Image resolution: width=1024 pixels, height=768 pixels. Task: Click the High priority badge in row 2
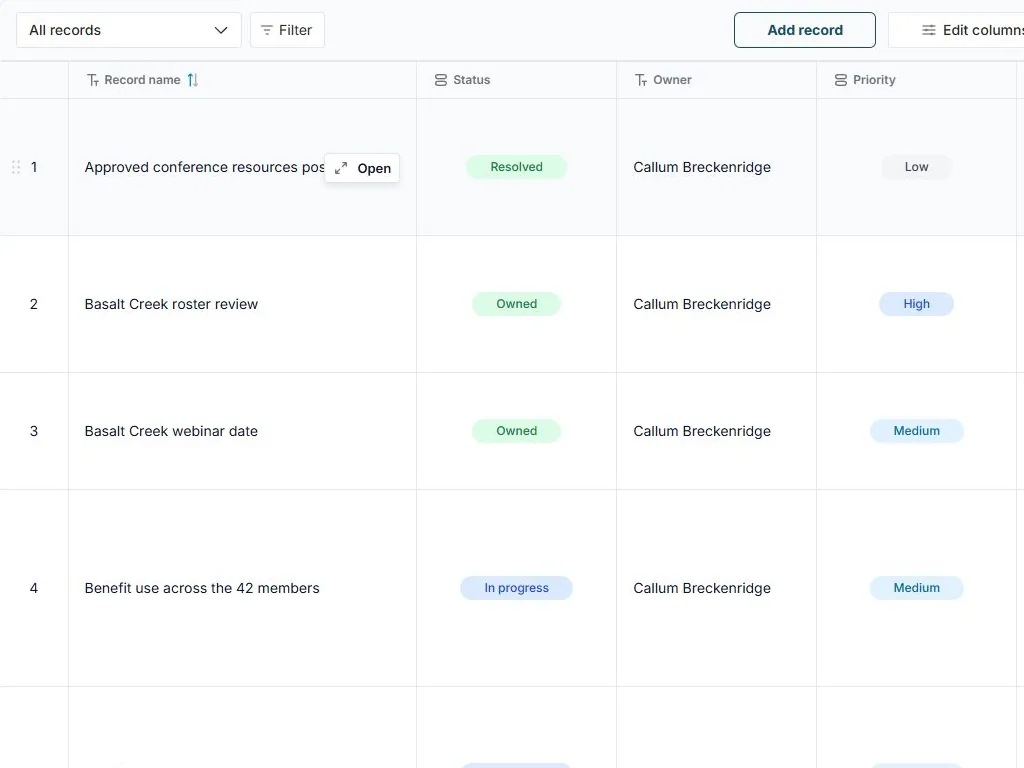tap(916, 304)
